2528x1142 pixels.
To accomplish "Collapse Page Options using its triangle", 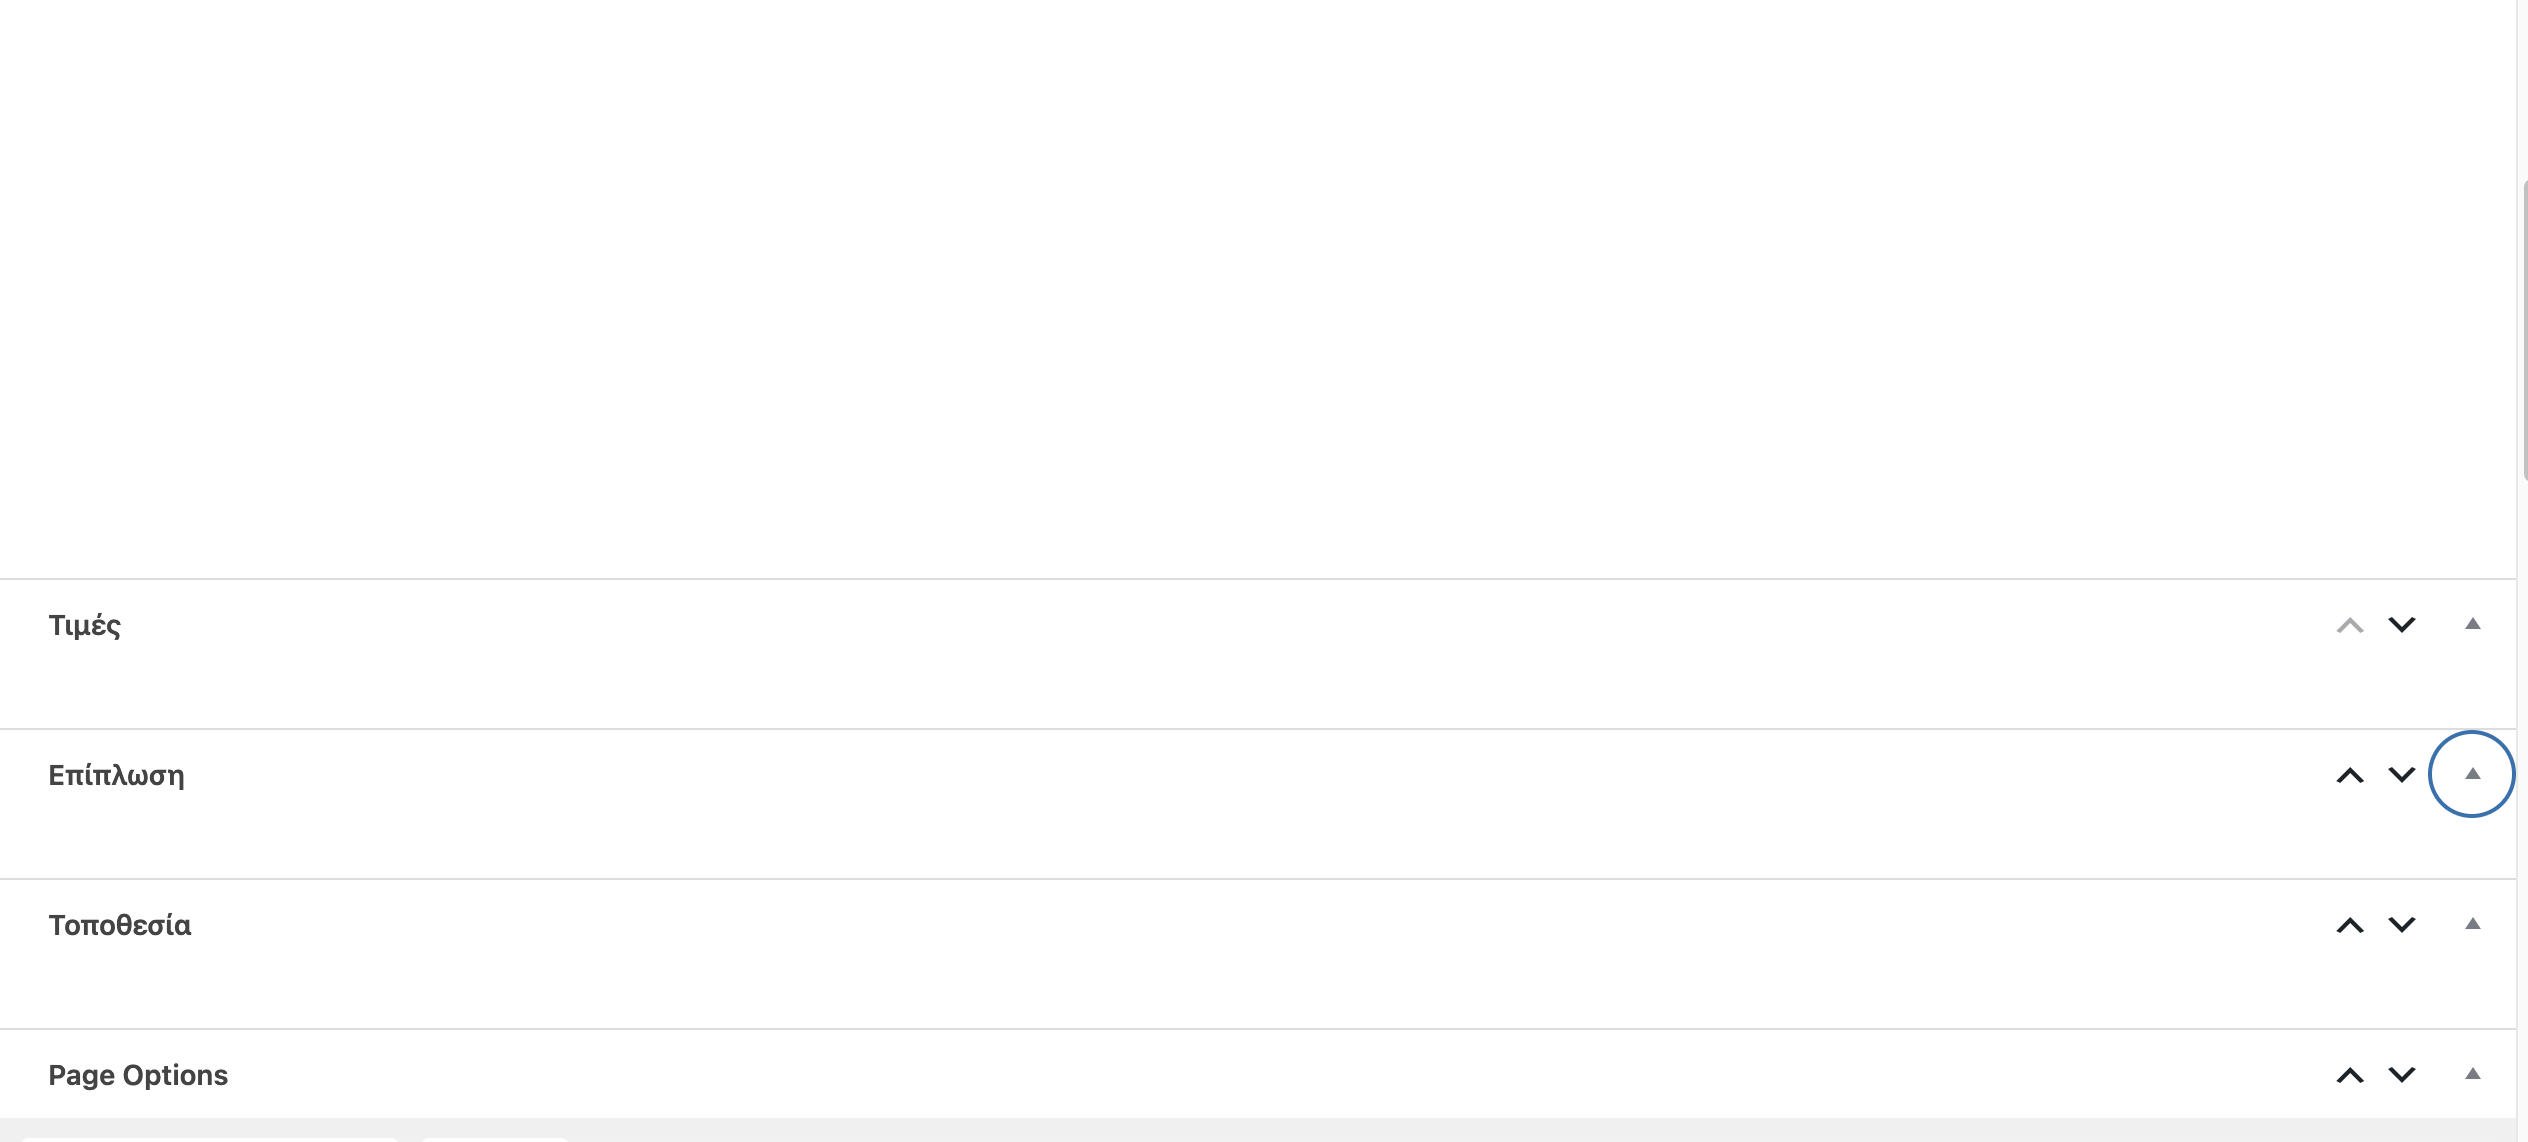I will click(x=2473, y=1074).
